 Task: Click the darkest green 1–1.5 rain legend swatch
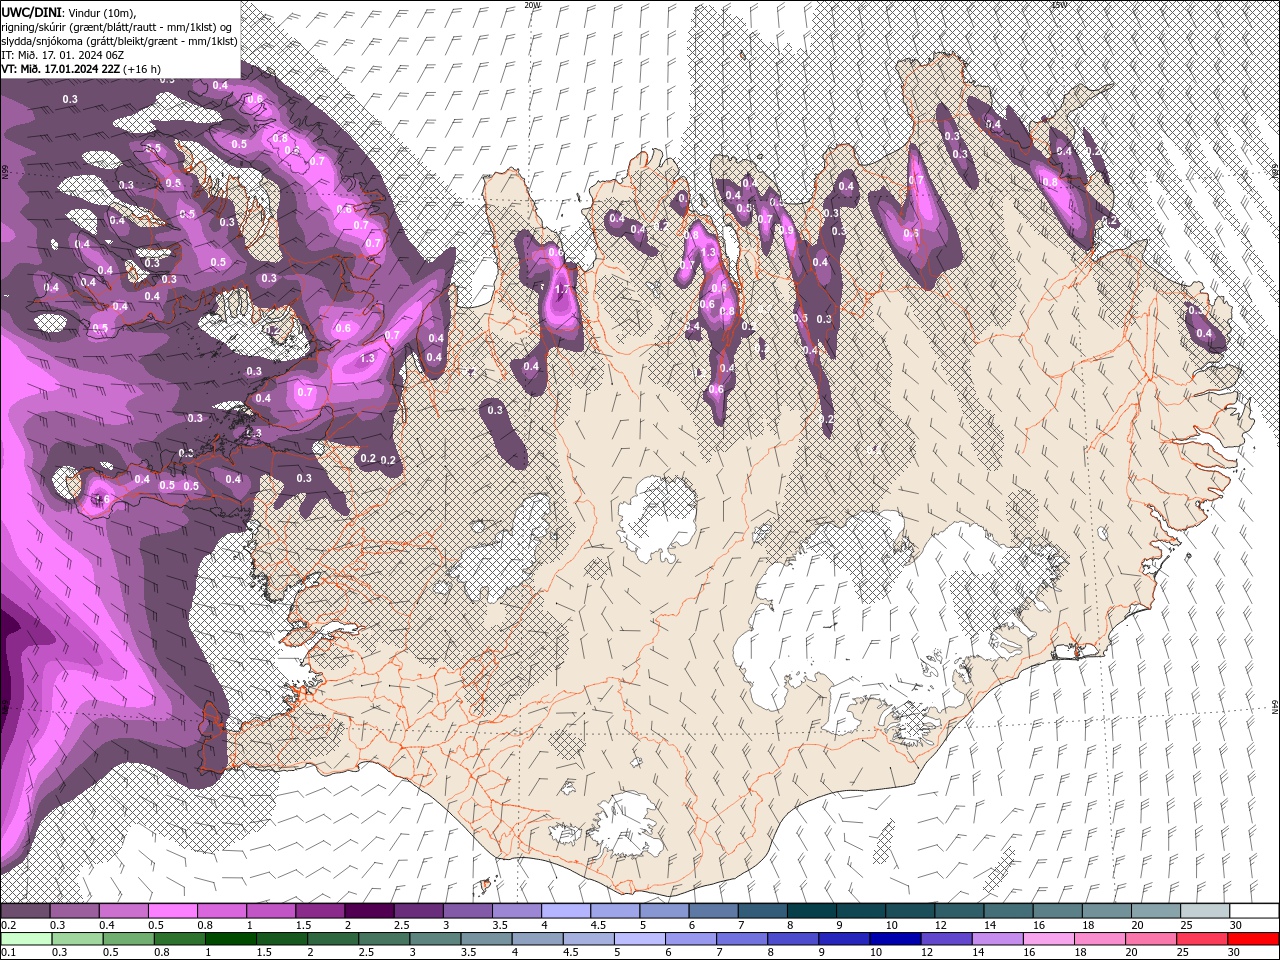point(231,939)
